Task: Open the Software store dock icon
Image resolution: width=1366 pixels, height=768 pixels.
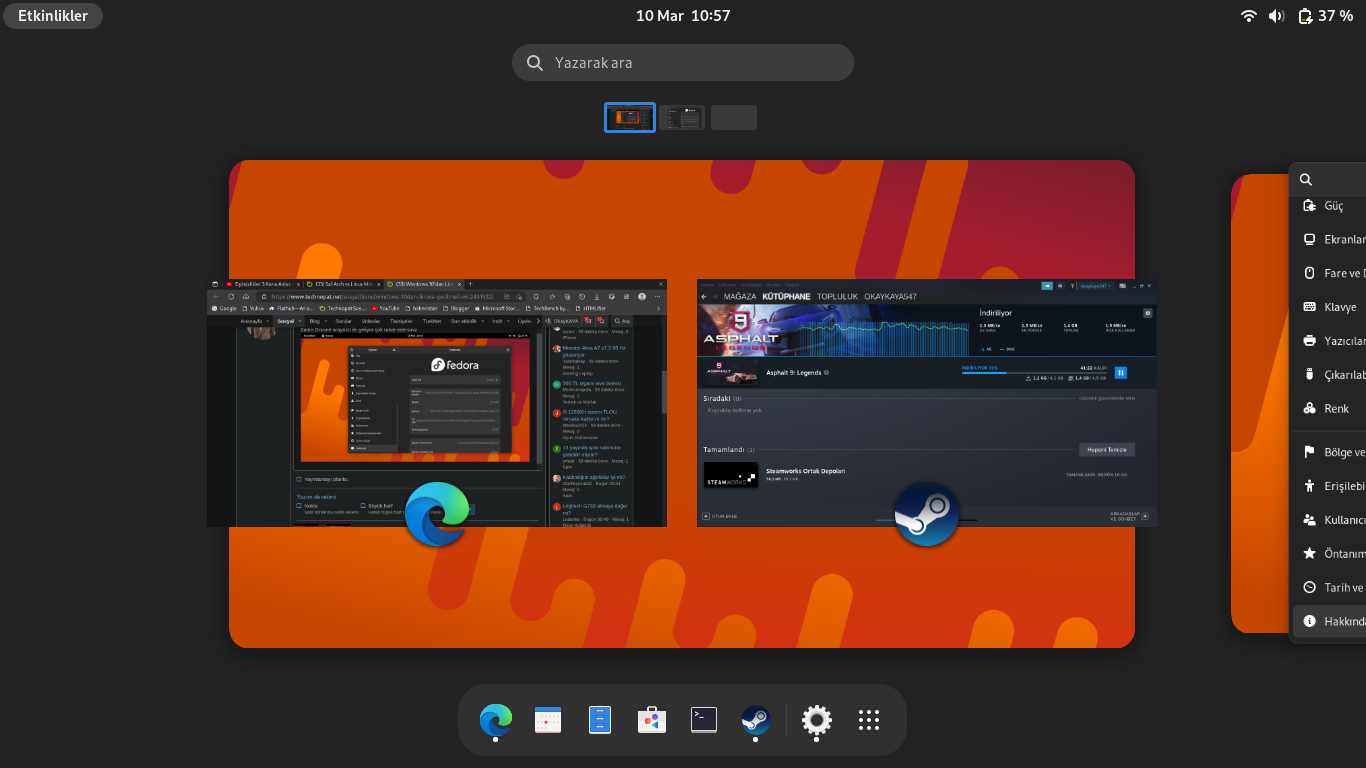Action: [x=652, y=720]
